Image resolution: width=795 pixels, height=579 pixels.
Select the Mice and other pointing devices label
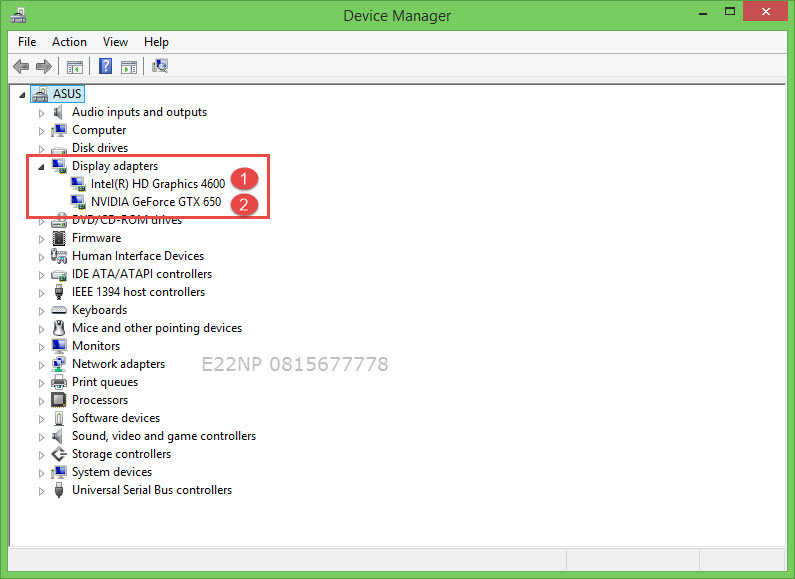tap(157, 328)
